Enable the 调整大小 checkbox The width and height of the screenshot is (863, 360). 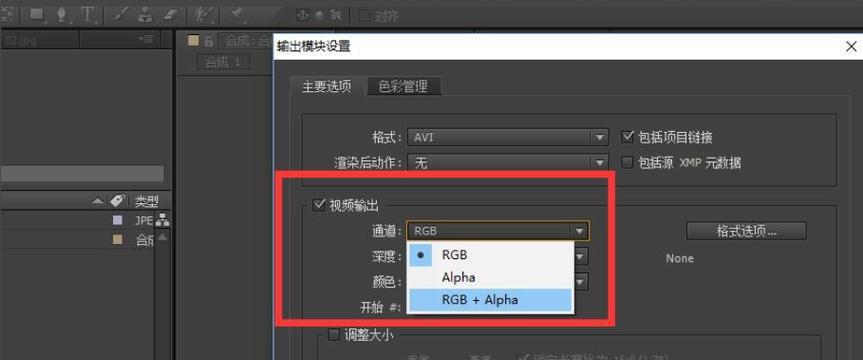334,335
